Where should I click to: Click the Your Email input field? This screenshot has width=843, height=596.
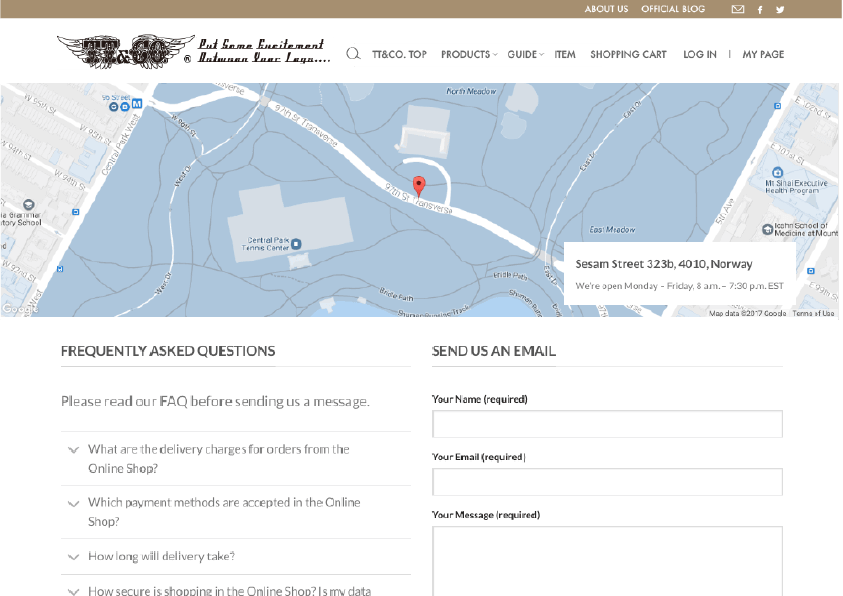607,482
